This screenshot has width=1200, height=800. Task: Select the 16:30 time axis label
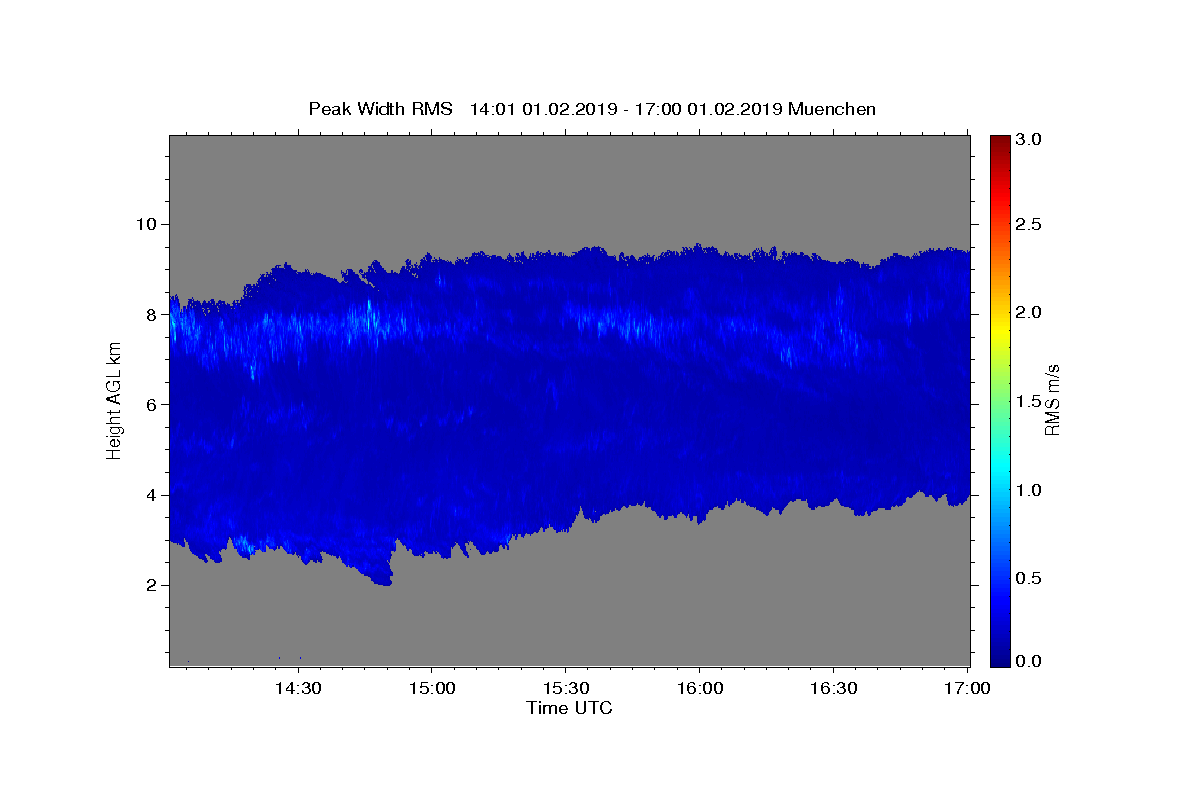click(833, 689)
